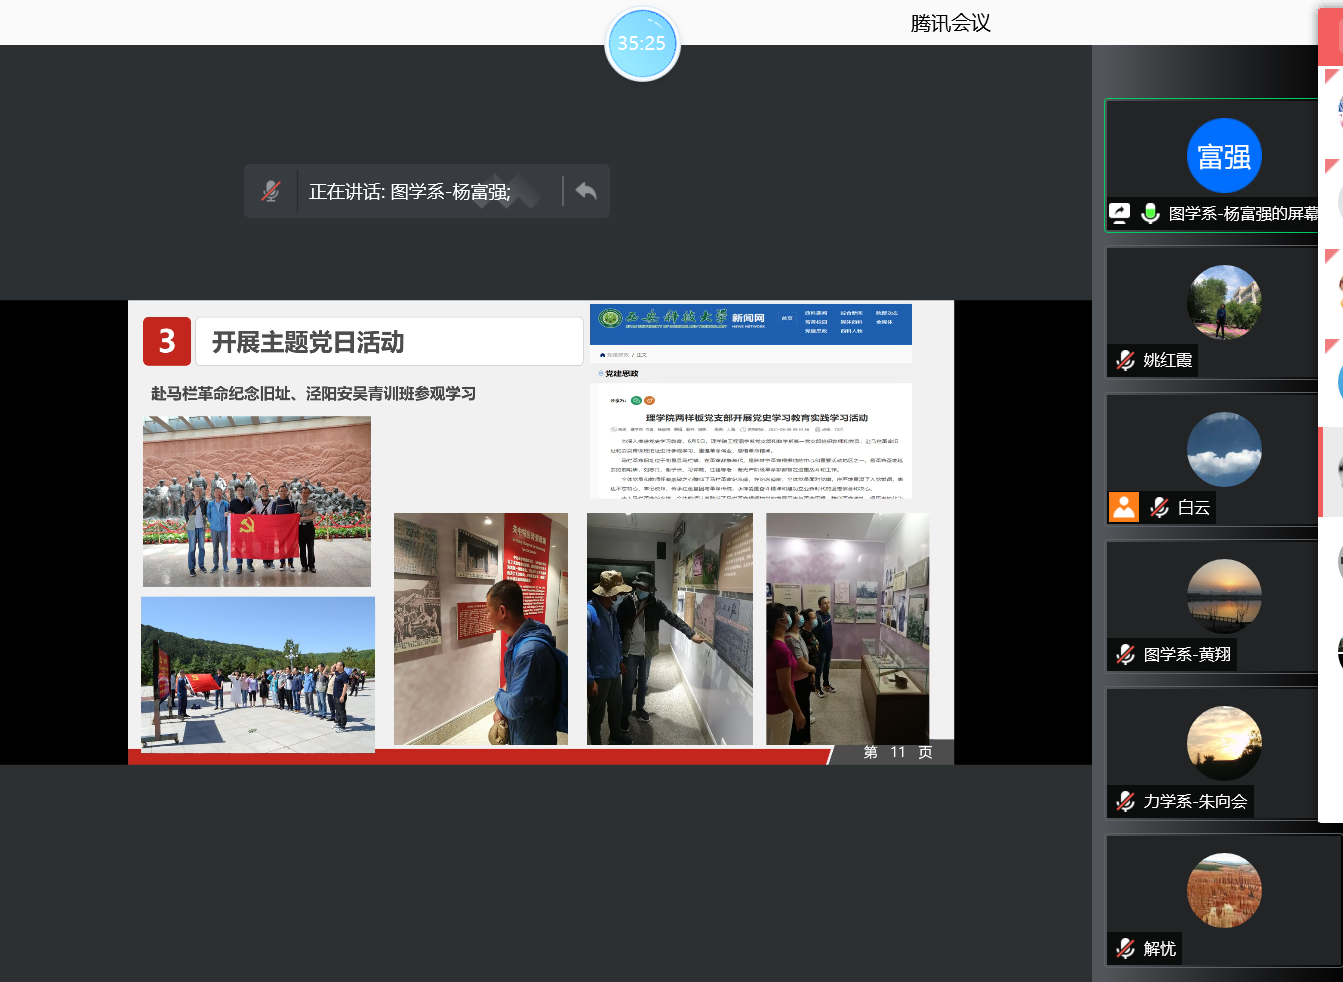
Task: Click the 35:25 meeting timer bubble
Action: coord(642,44)
